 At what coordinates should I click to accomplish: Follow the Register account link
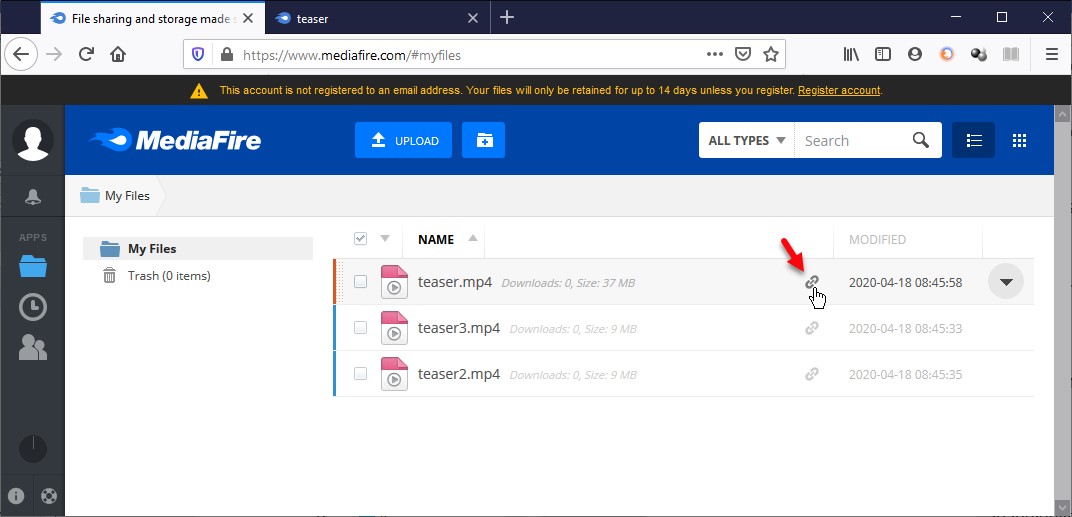(839, 90)
